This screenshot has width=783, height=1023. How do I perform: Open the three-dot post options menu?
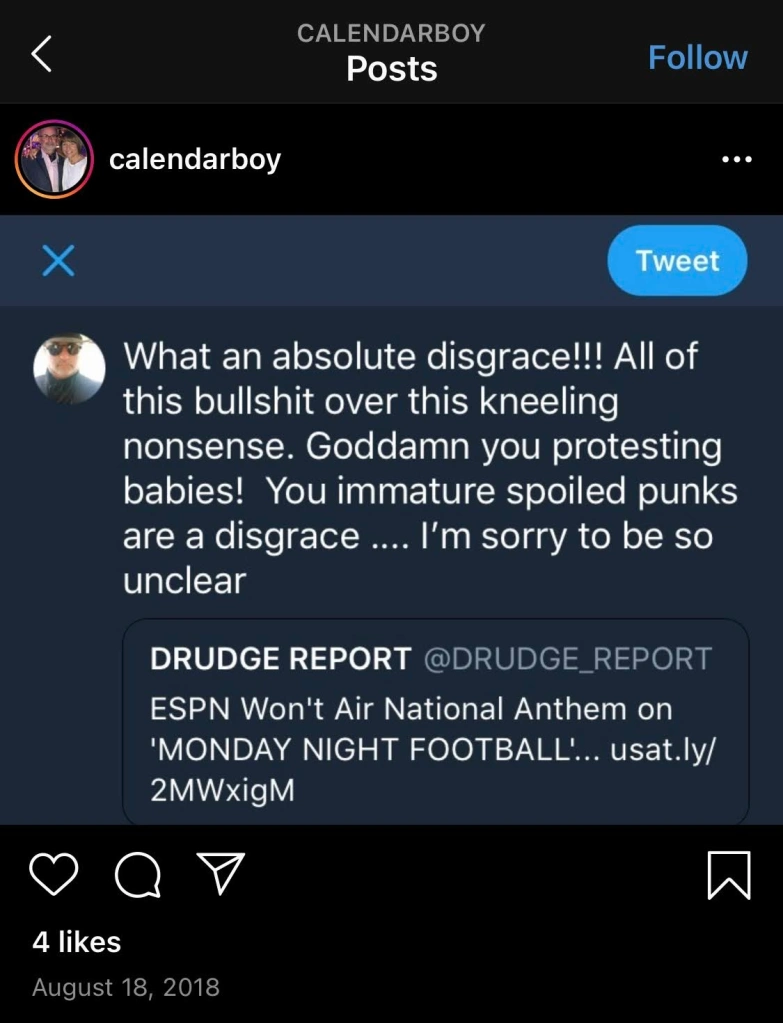pos(736,160)
